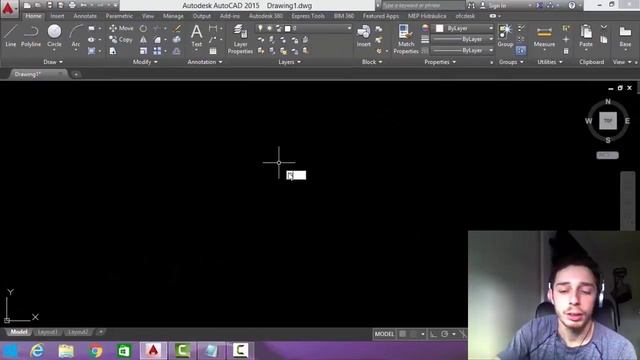The width and height of the screenshot is (640, 360).
Task: Open Layer Properties manager
Action: tap(240, 39)
